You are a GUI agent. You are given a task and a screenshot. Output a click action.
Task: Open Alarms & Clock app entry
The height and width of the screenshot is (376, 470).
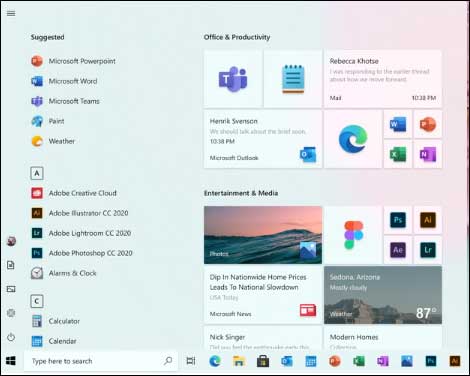point(64,273)
